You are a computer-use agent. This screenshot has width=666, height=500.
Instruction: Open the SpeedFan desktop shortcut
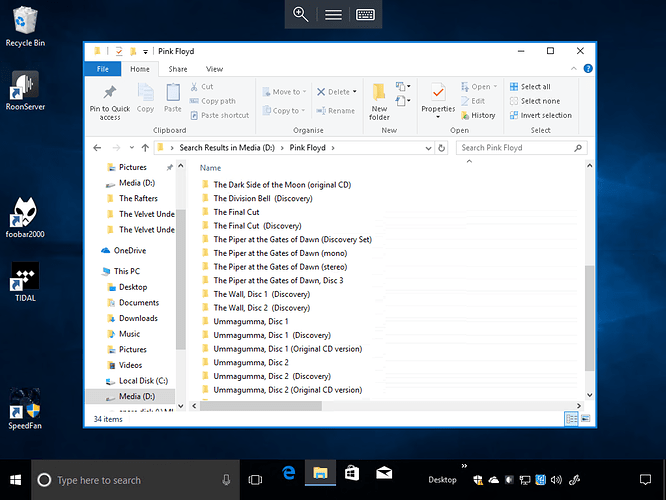tap(25, 410)
